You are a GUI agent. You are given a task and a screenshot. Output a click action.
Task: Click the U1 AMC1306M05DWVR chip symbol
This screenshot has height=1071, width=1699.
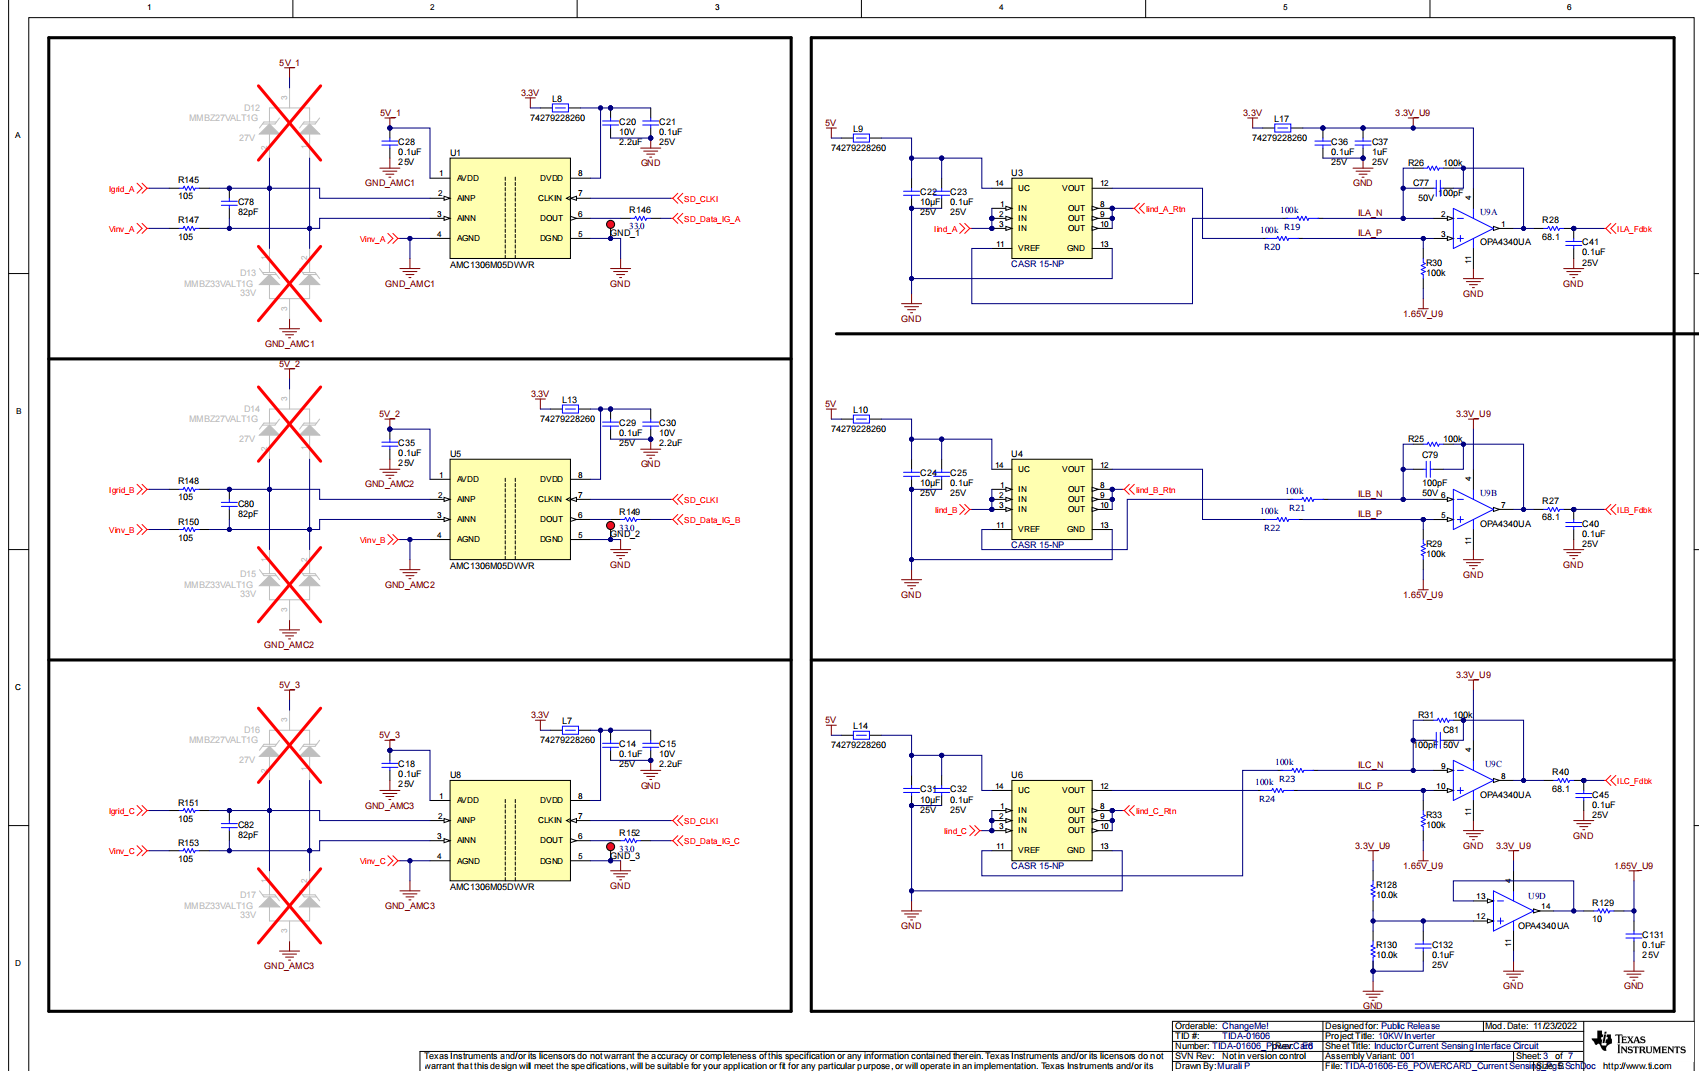(x=510, y=208)
